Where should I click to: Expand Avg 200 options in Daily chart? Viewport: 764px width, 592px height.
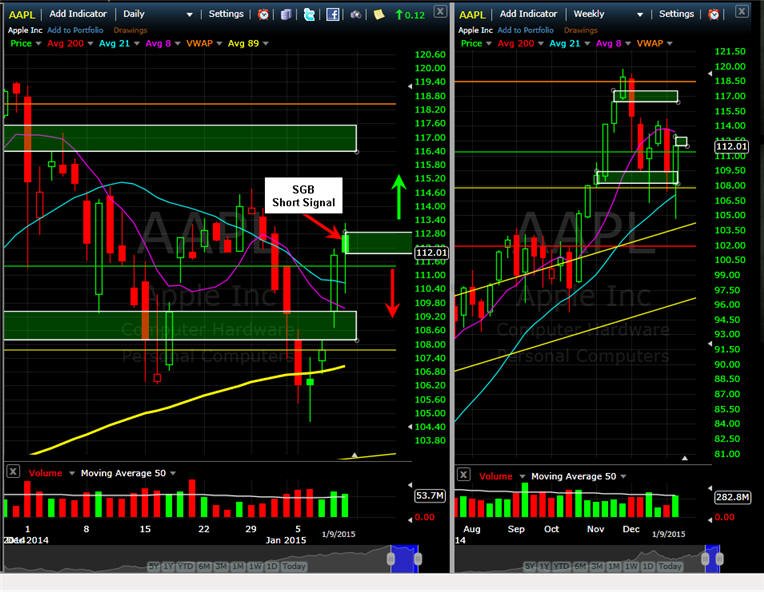(90, 43)
